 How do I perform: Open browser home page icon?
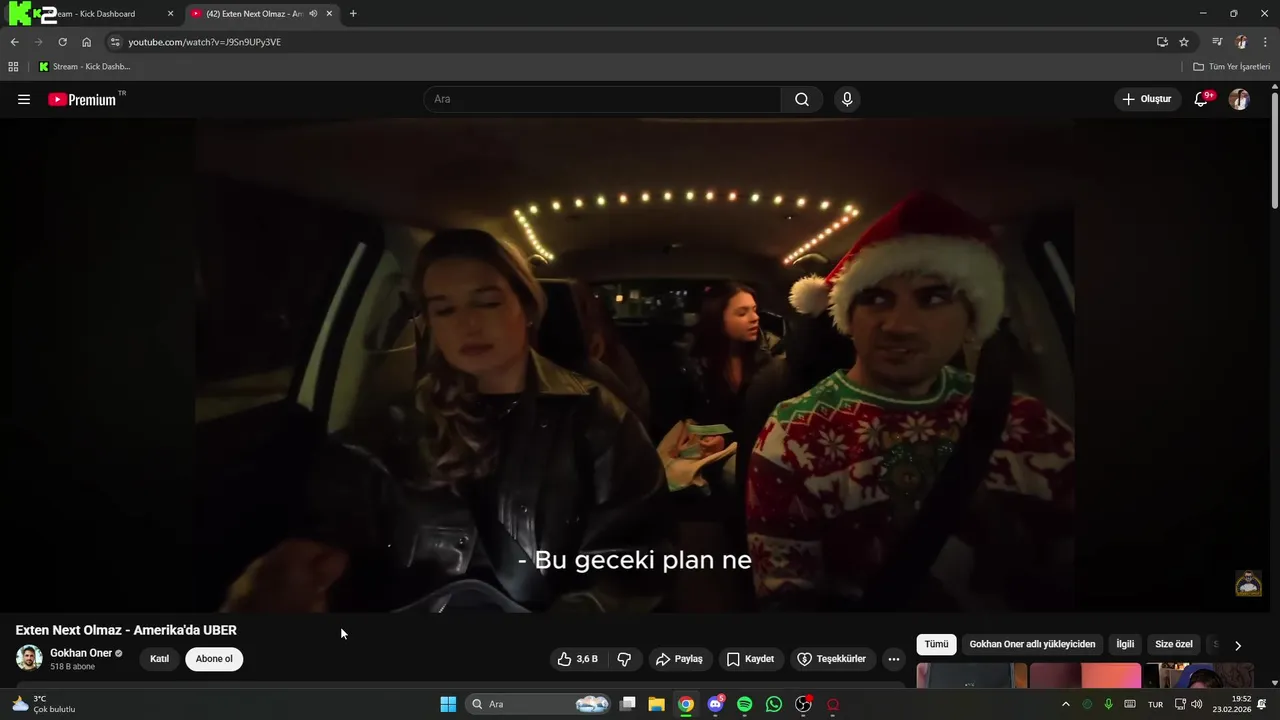86,42
